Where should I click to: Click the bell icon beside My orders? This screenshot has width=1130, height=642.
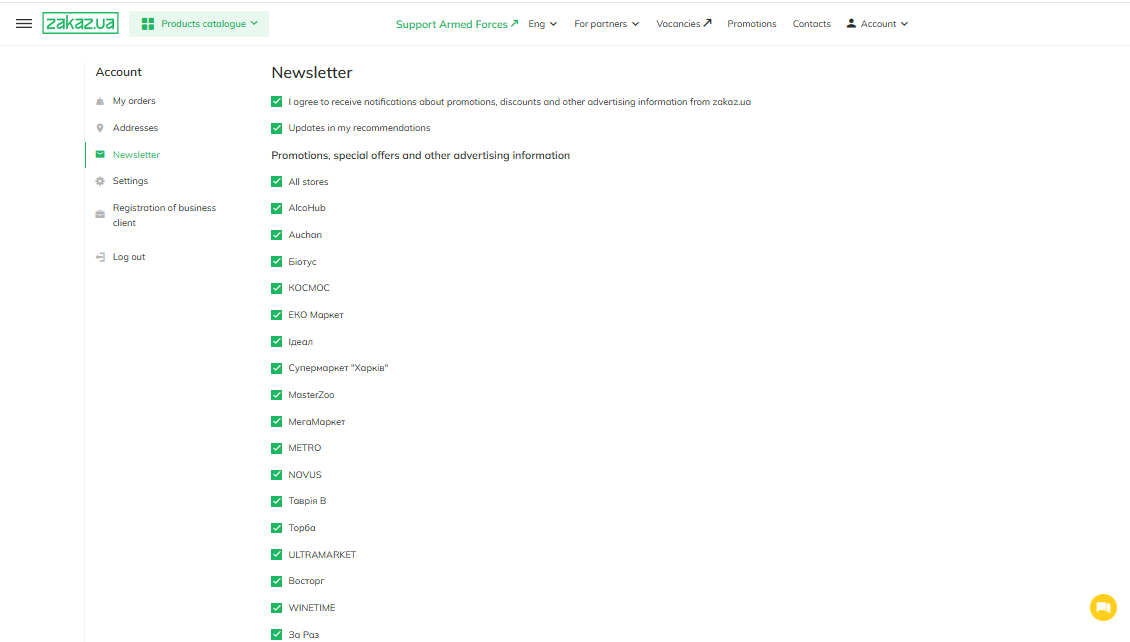[x=100, y=102]
